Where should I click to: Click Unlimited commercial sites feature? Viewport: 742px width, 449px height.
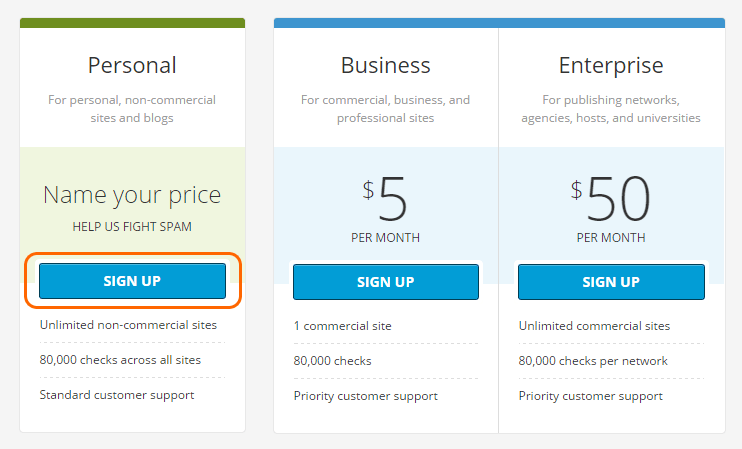pyautogui.click(x=594, y=326)
